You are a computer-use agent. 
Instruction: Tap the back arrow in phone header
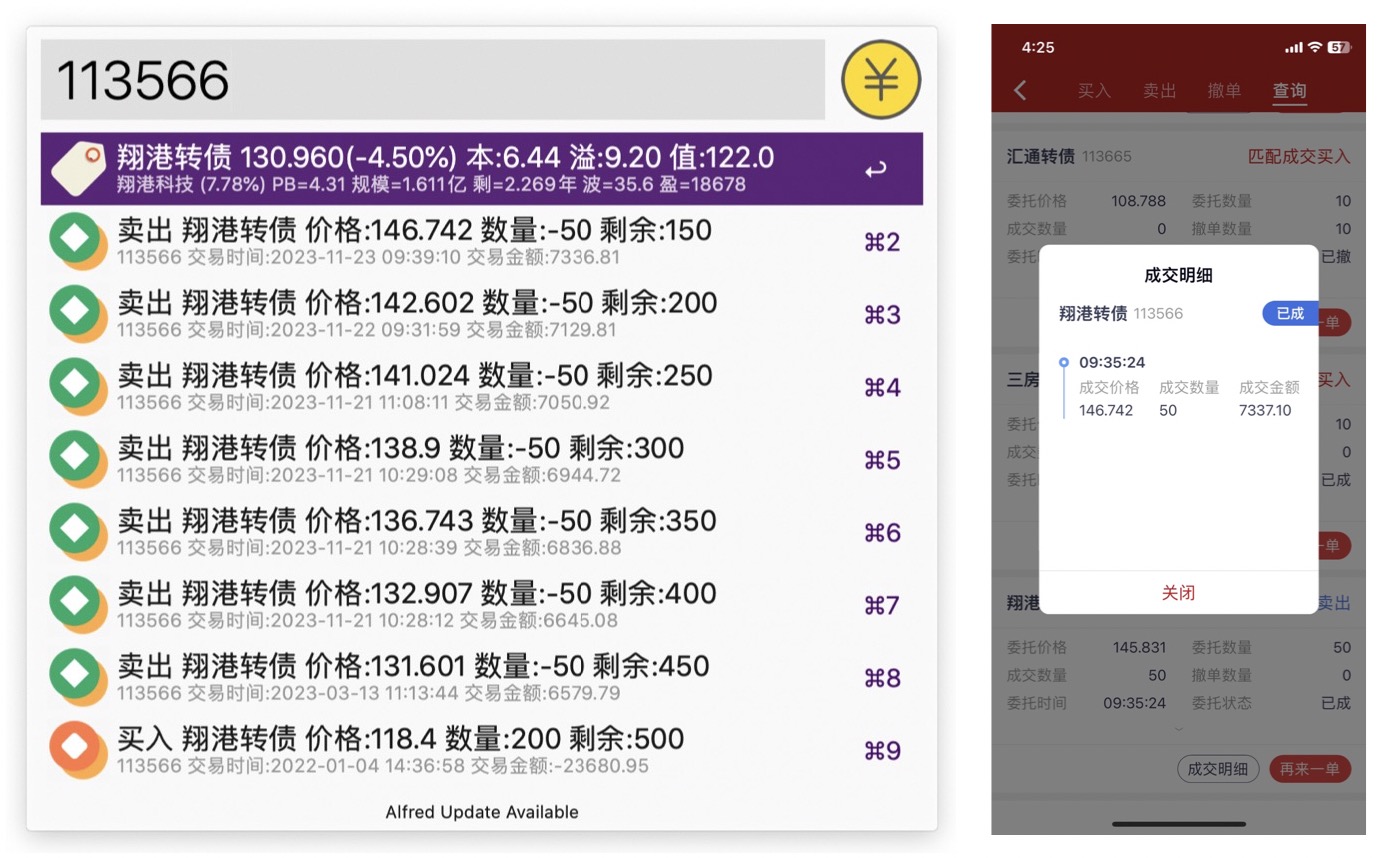[x=1020, y=91]
